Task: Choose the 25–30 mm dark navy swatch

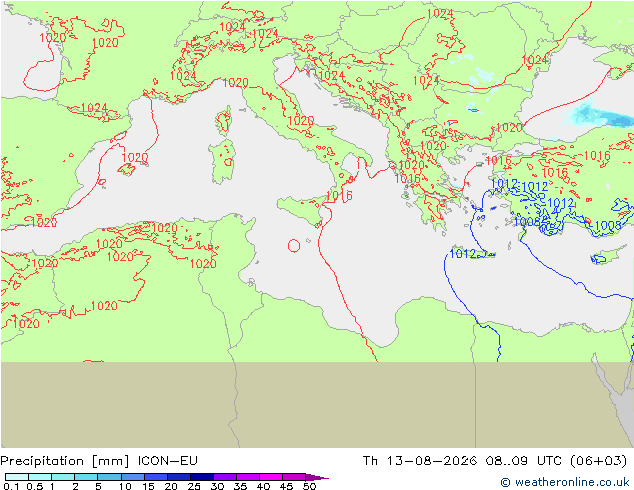Action: [202, 477]
